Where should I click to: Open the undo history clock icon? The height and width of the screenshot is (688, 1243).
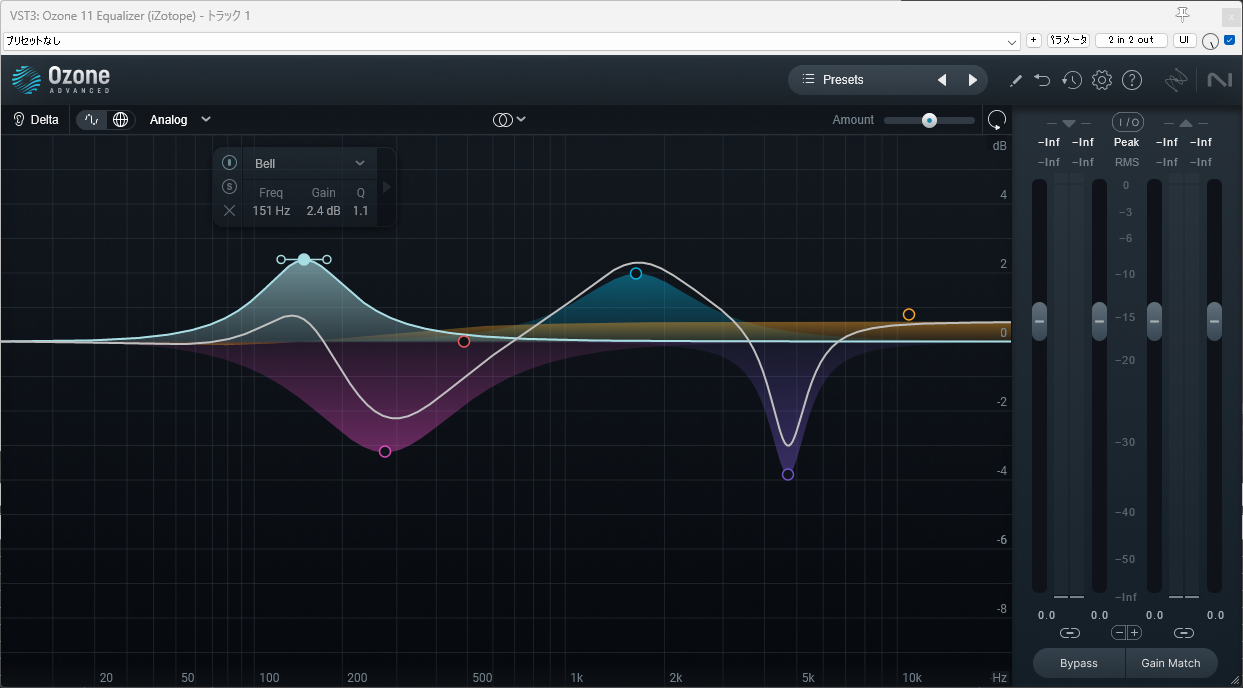pos(1072,80)
